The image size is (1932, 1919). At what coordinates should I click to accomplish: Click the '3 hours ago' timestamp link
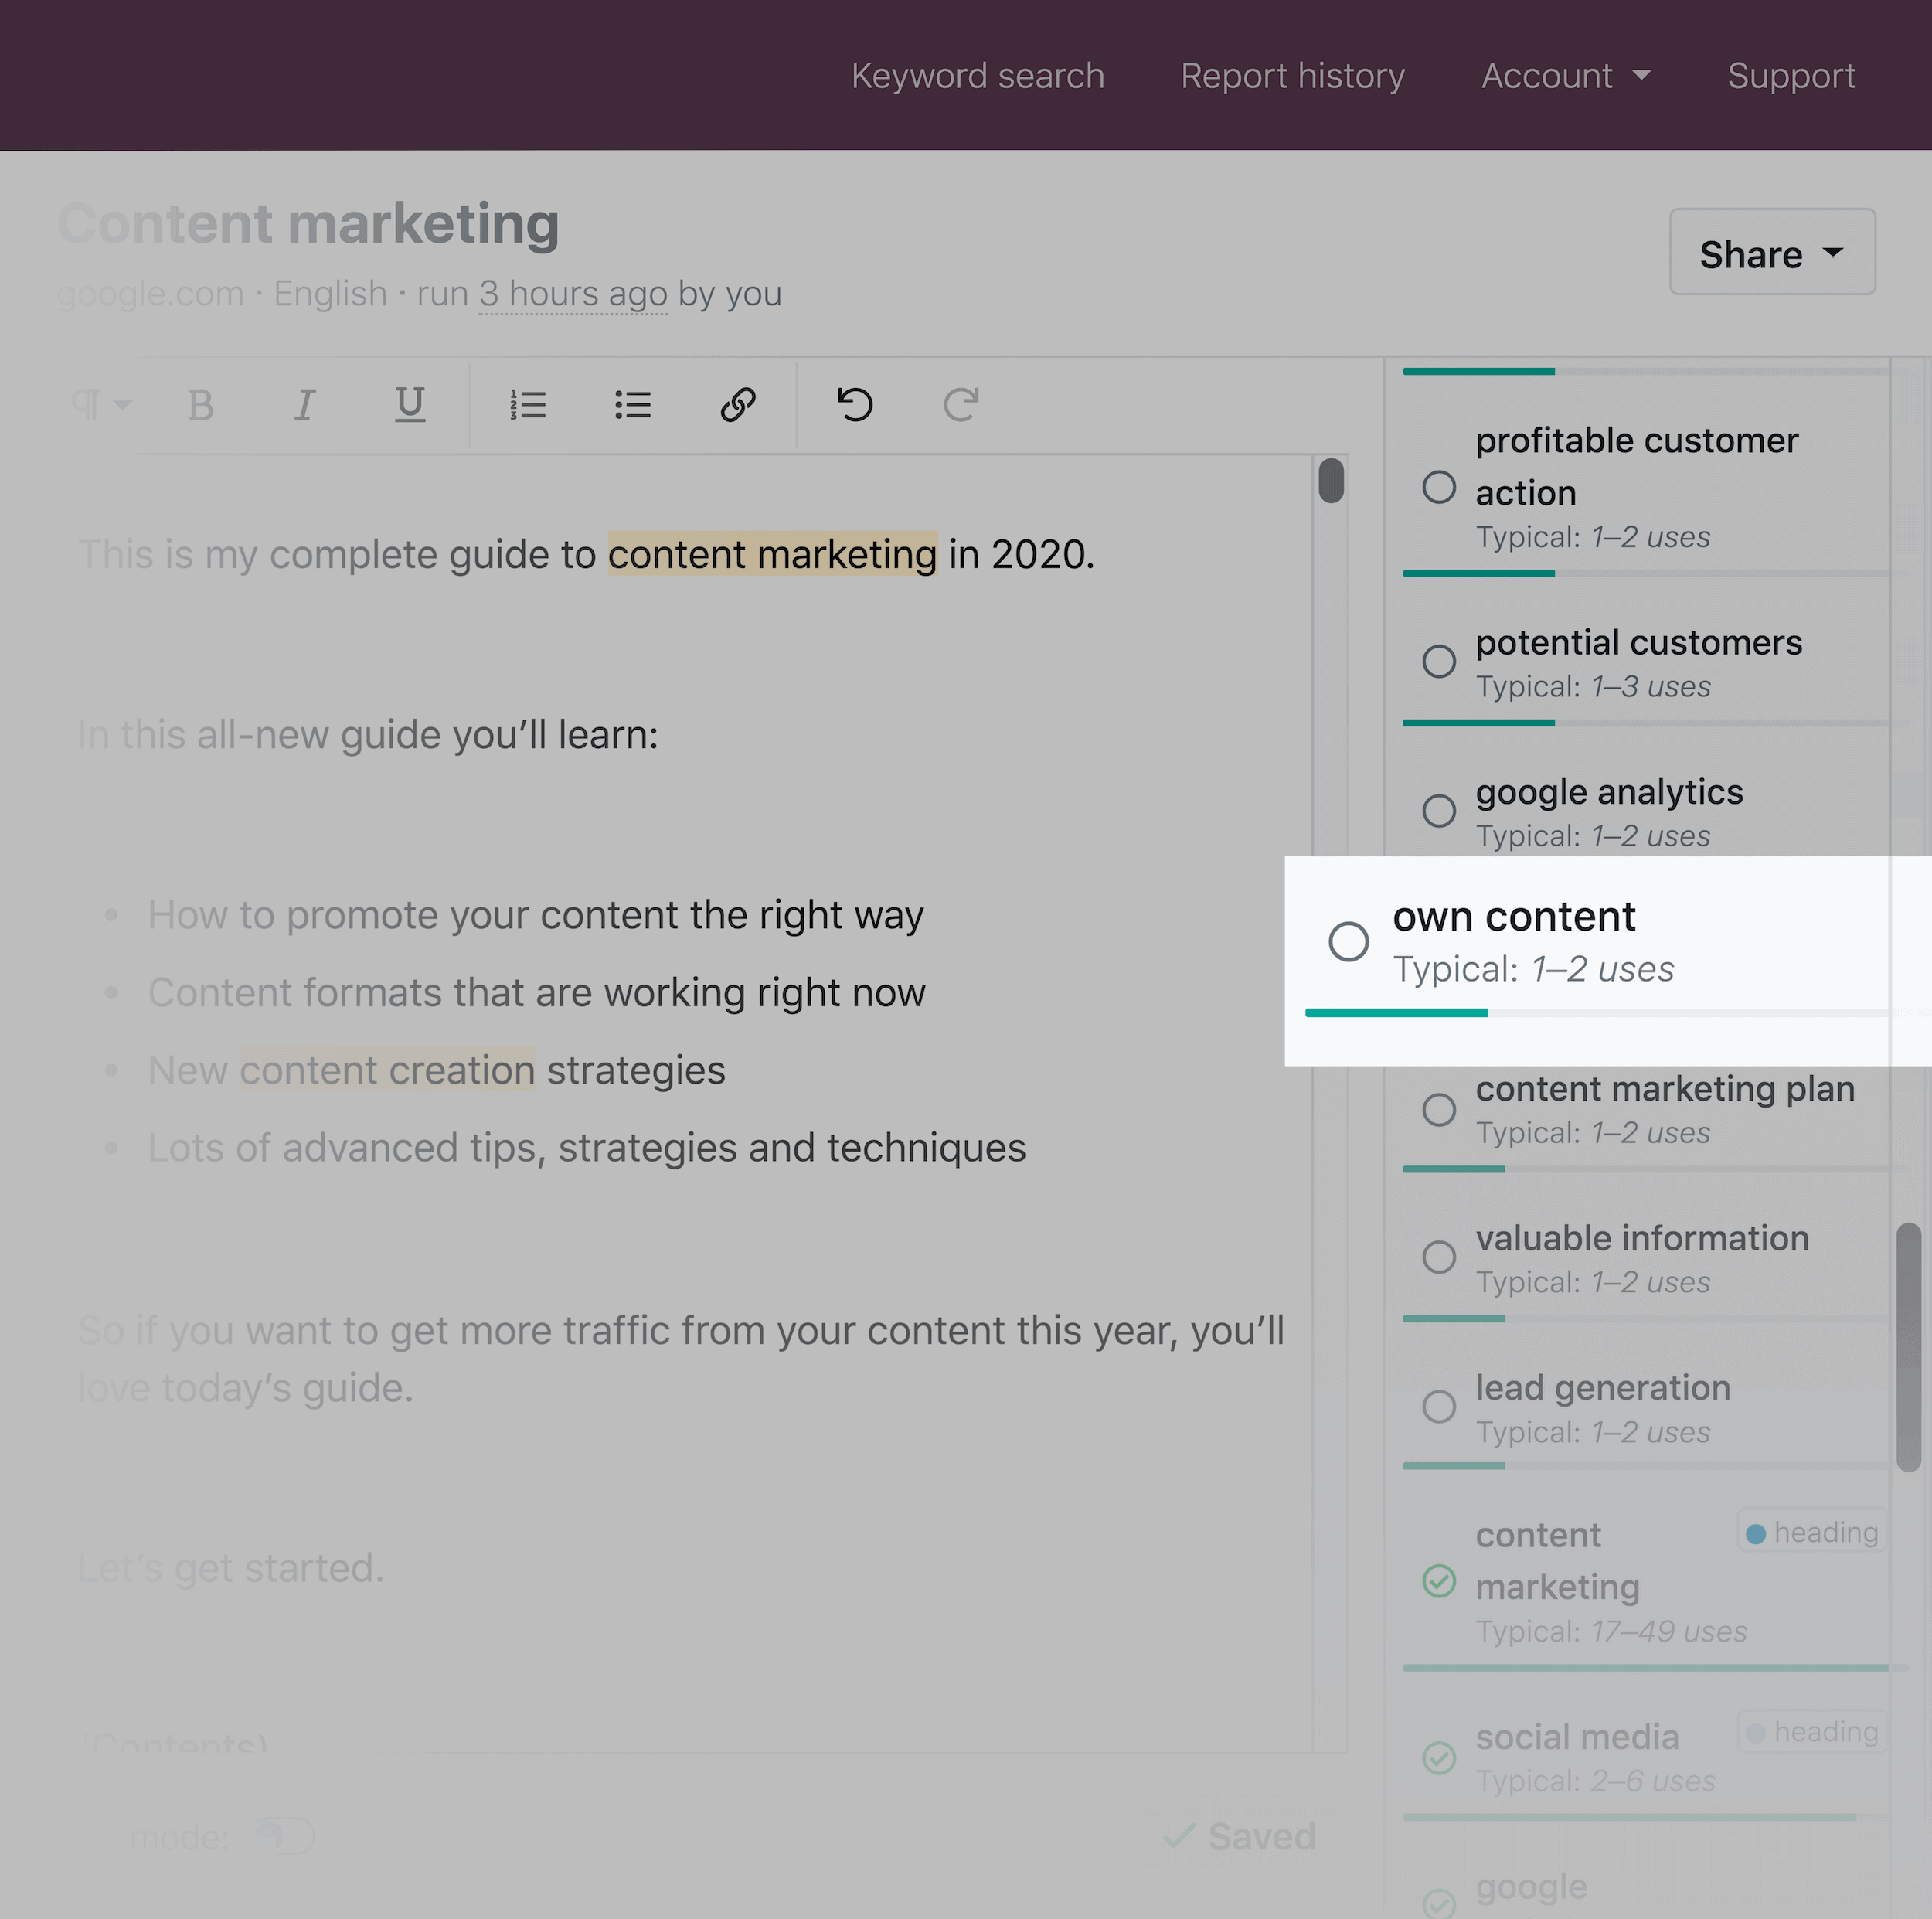pyautogui.click(x=573, y=294)
